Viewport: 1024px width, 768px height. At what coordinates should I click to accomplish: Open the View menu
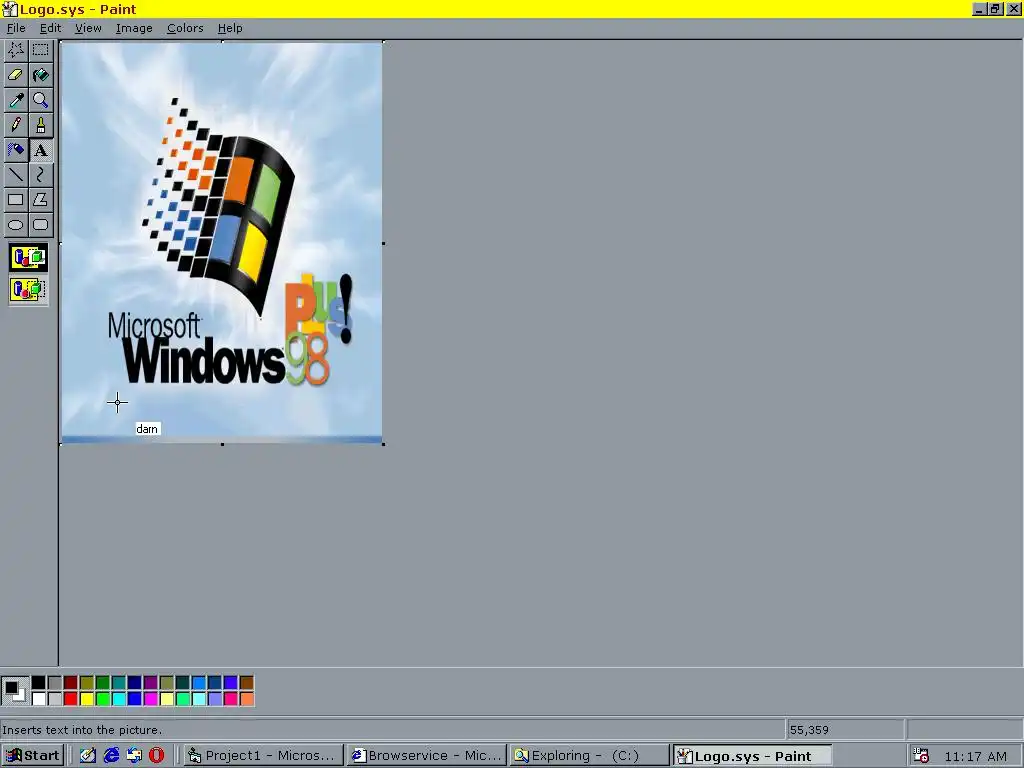click(88, 28)
